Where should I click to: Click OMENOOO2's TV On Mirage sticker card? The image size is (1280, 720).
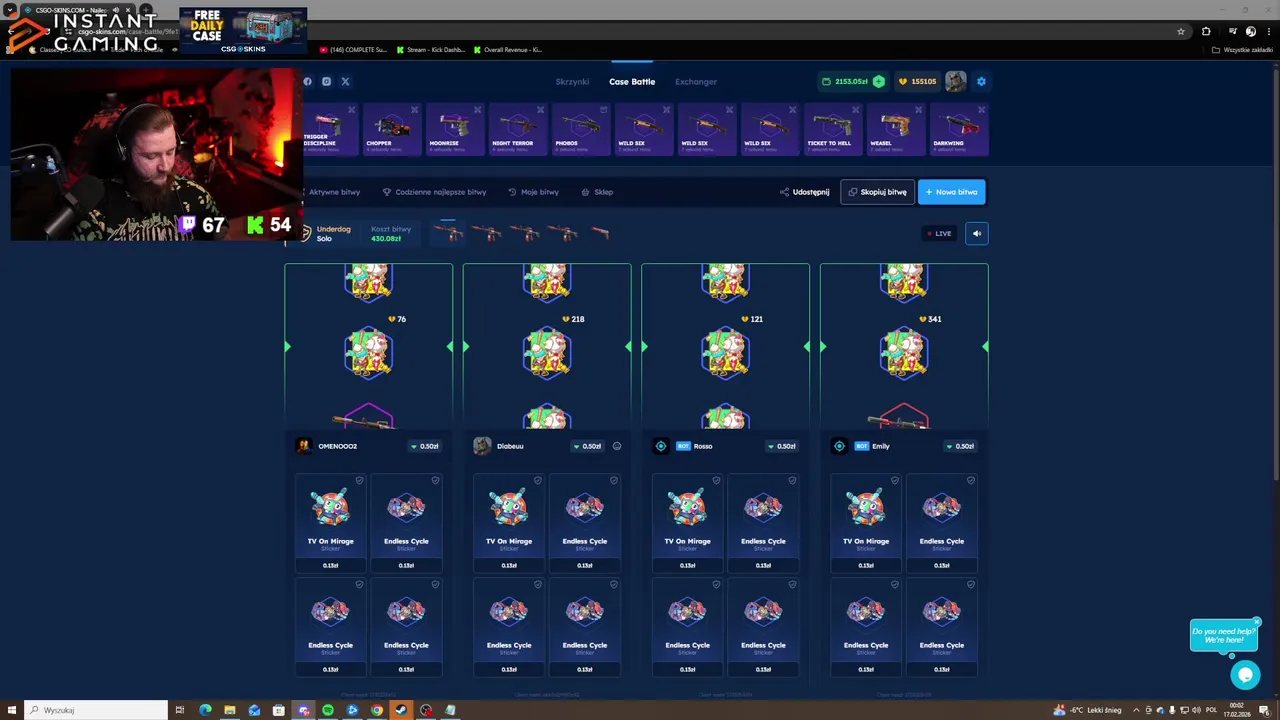pos(331,523)
